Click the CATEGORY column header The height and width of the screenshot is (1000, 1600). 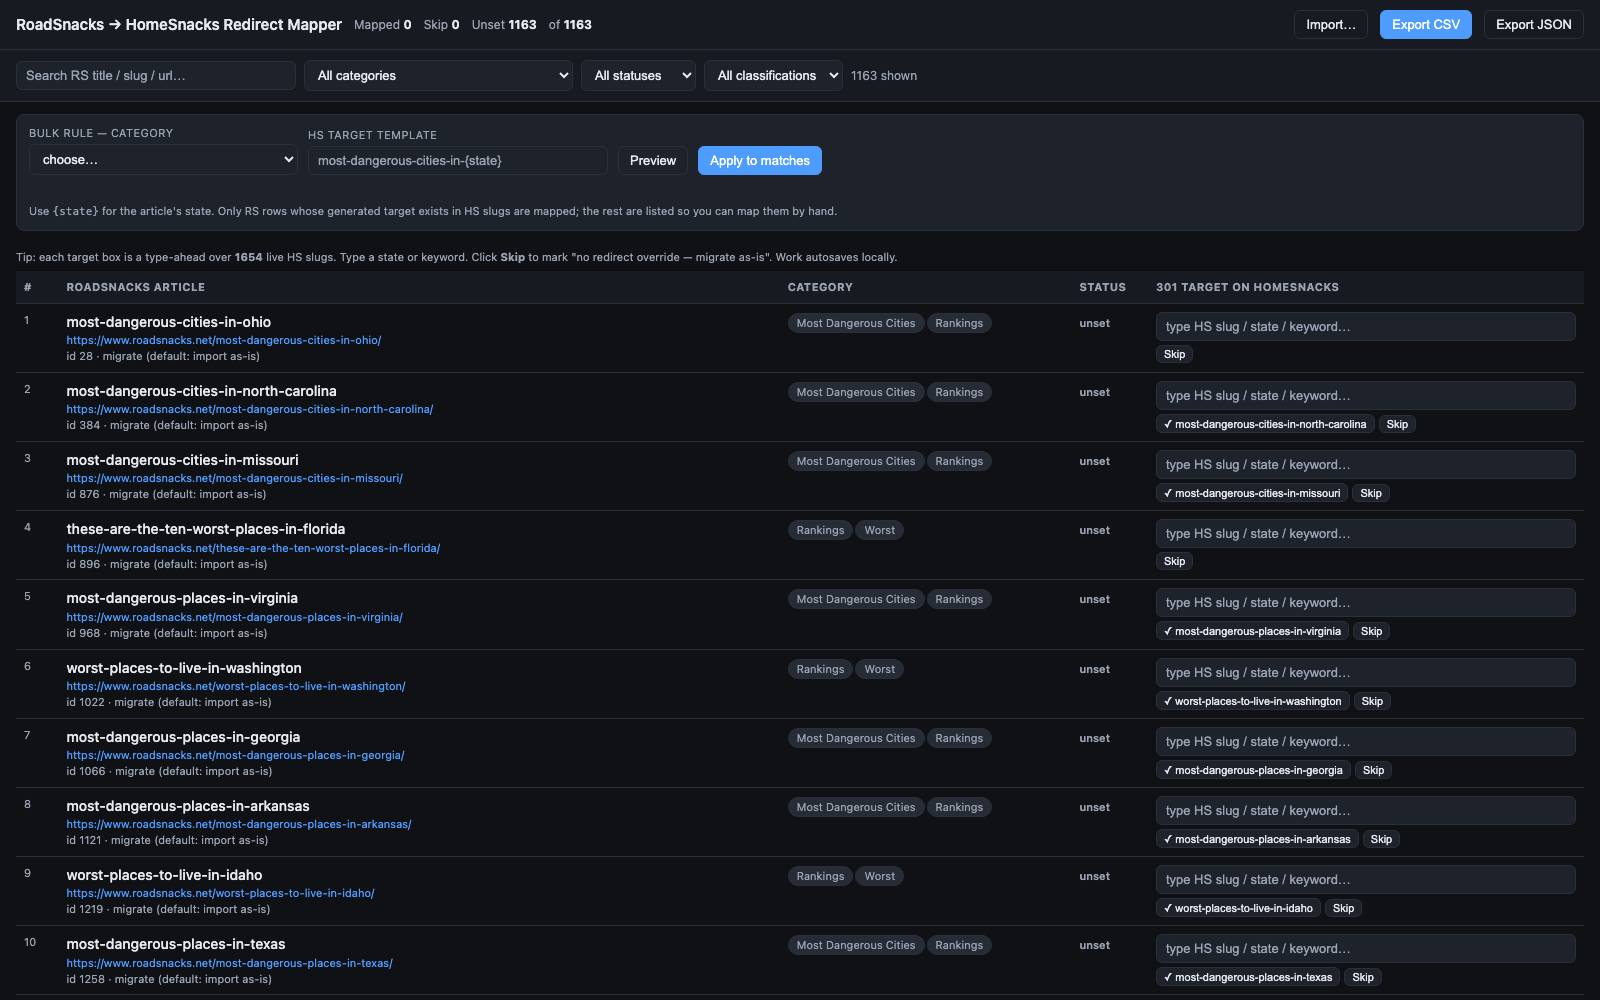[820, 288]
